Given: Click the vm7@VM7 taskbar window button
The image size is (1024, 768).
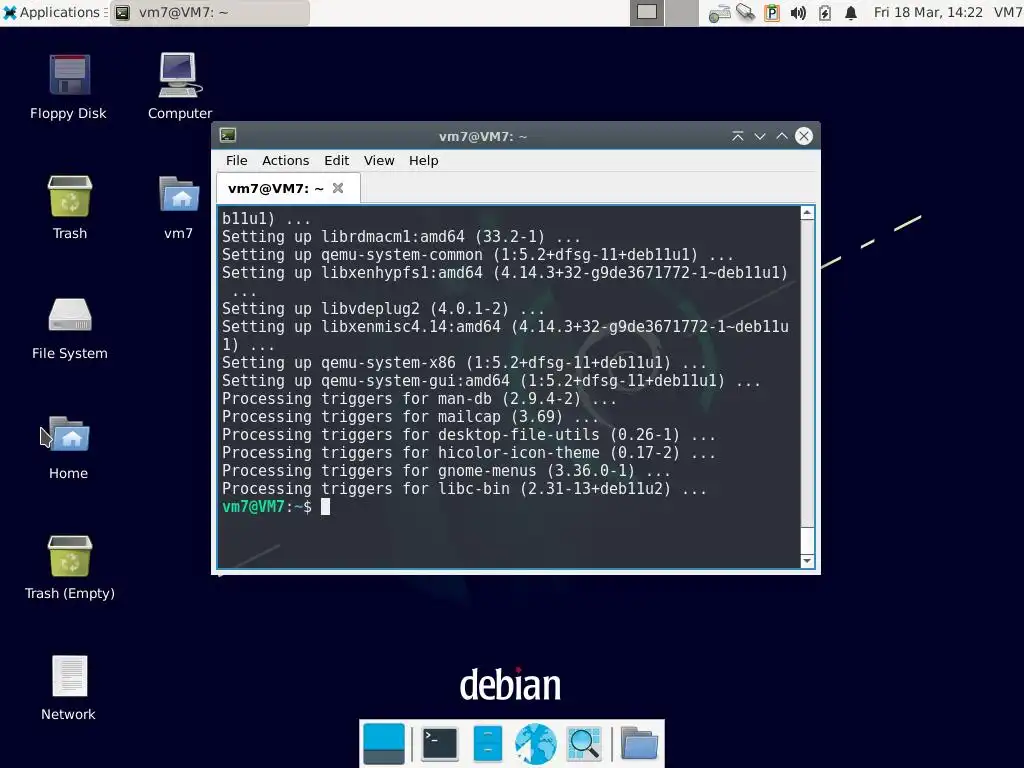Looking at the screenshot, I should (x=210, y=12).
